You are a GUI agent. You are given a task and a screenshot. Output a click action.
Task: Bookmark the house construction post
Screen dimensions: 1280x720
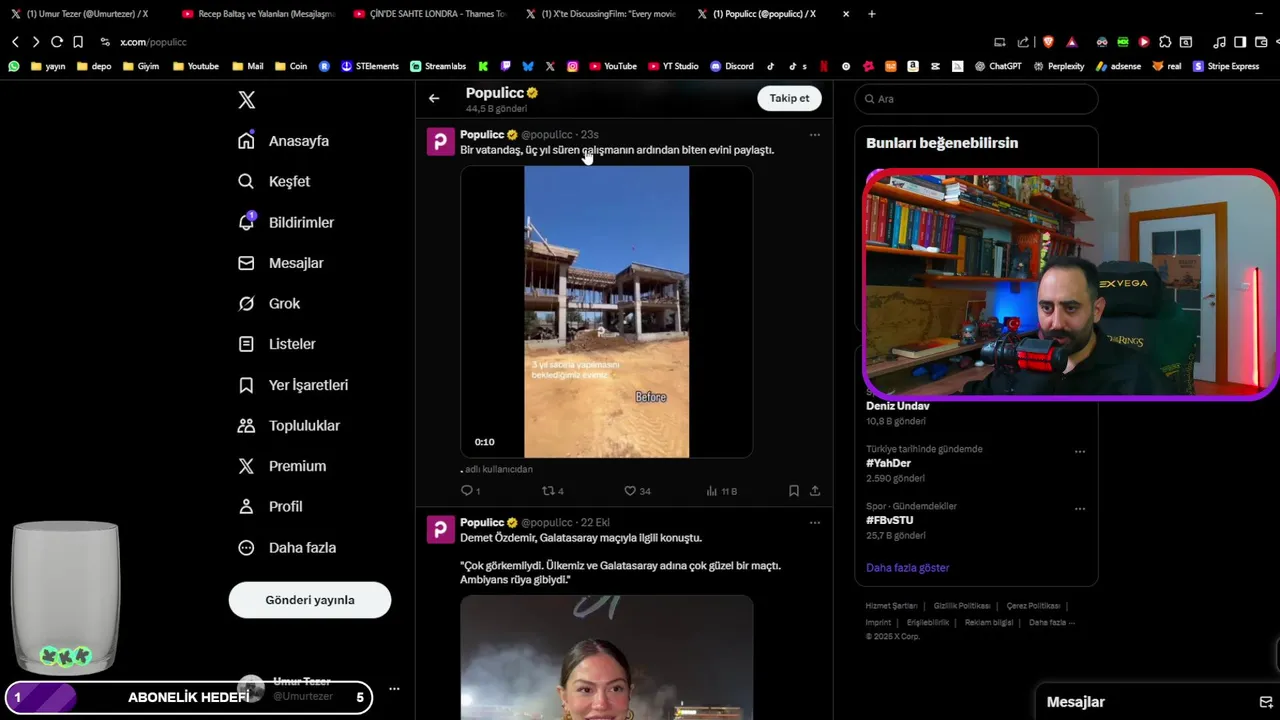[x=793, y=491]
